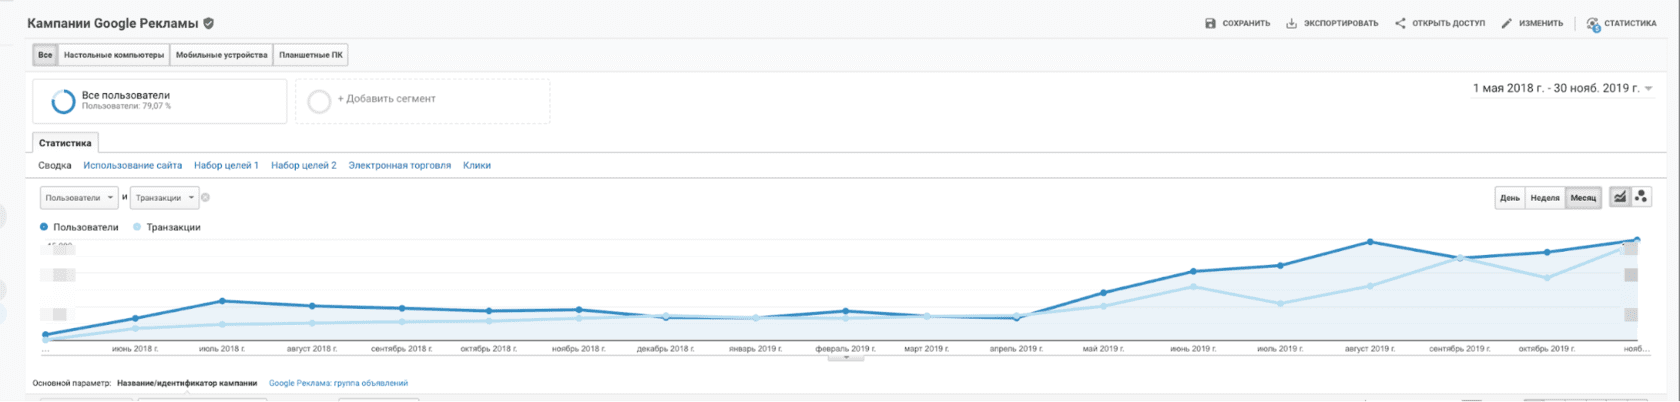The image size is (1680, 402).
Task: Click the save icon next to Сохранить
Action: click(1210, 23)
